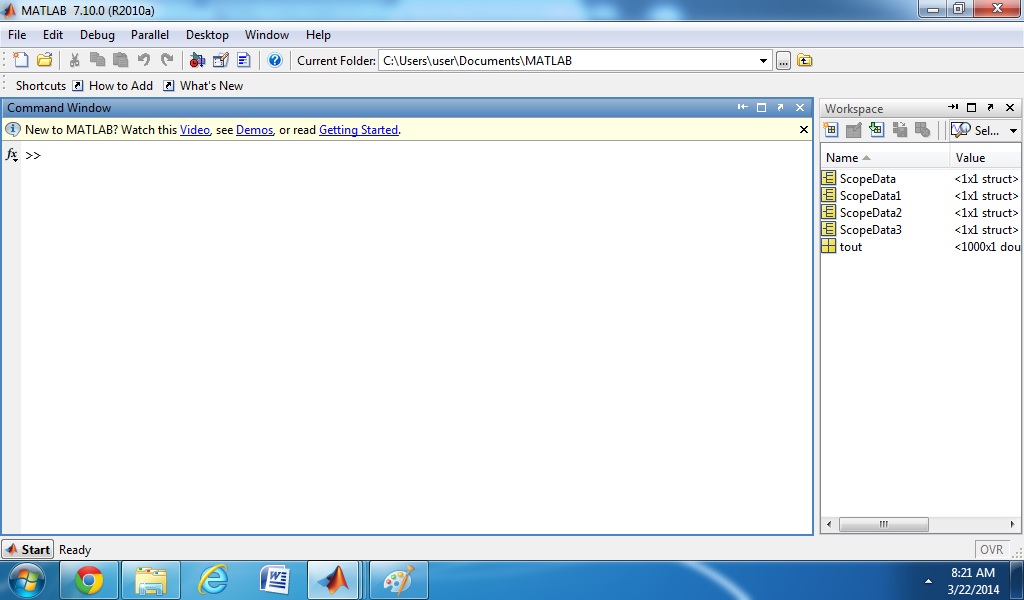Open the Edit menu
1024x600 pixels.
tap(53, 35)
